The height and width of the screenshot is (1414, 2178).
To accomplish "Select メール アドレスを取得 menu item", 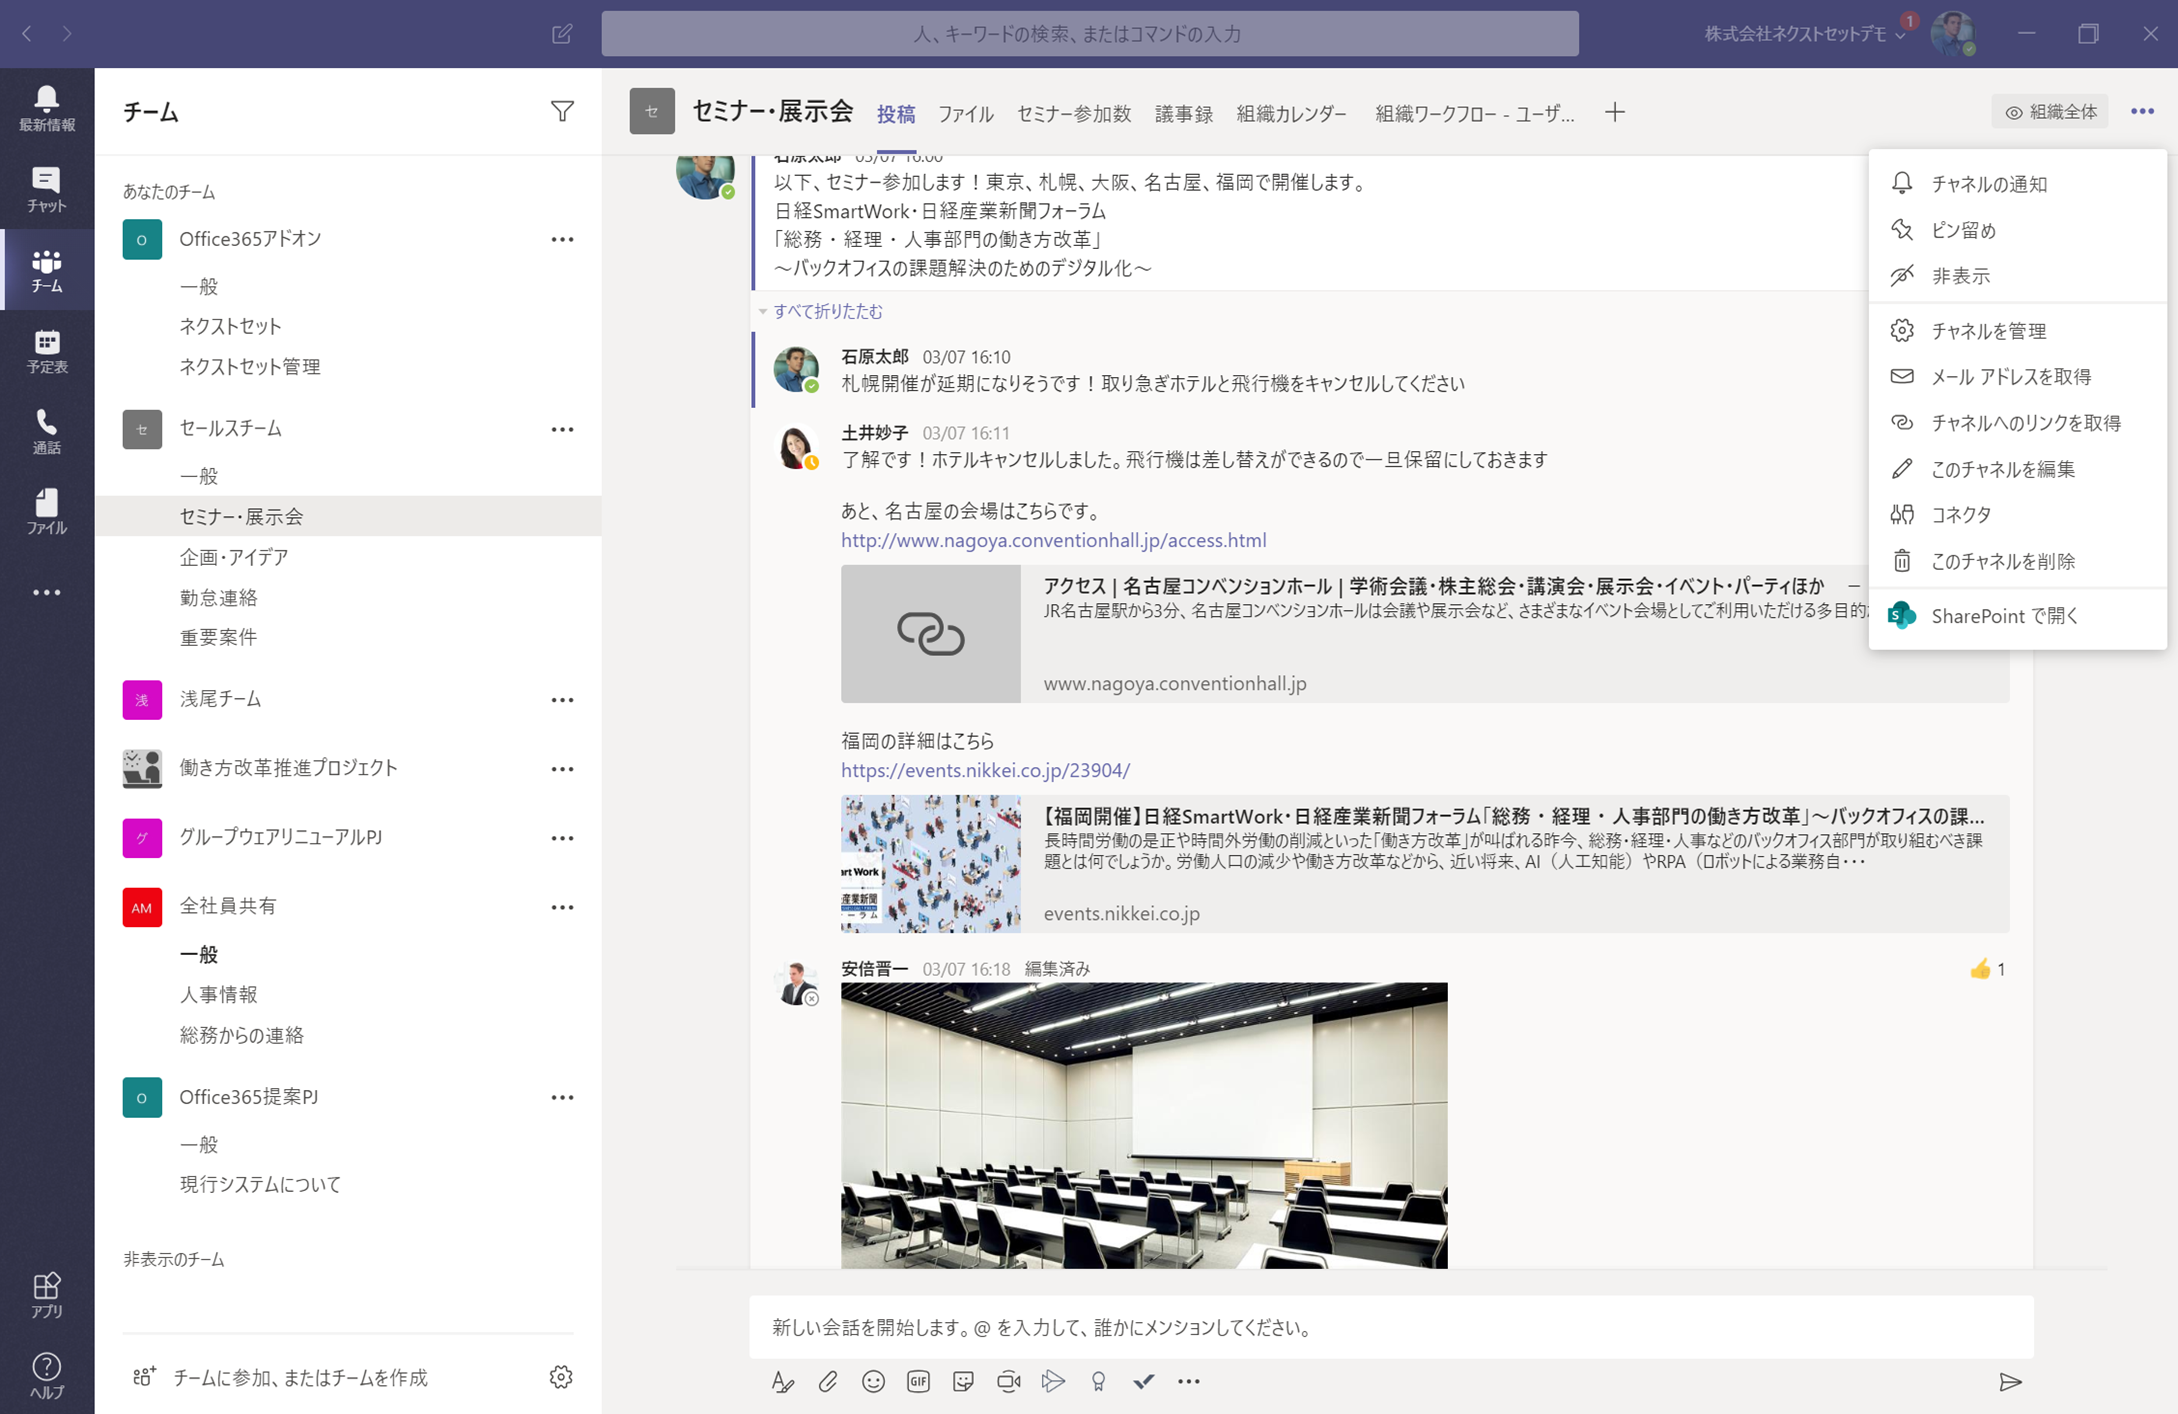I will pos(2017,376).
